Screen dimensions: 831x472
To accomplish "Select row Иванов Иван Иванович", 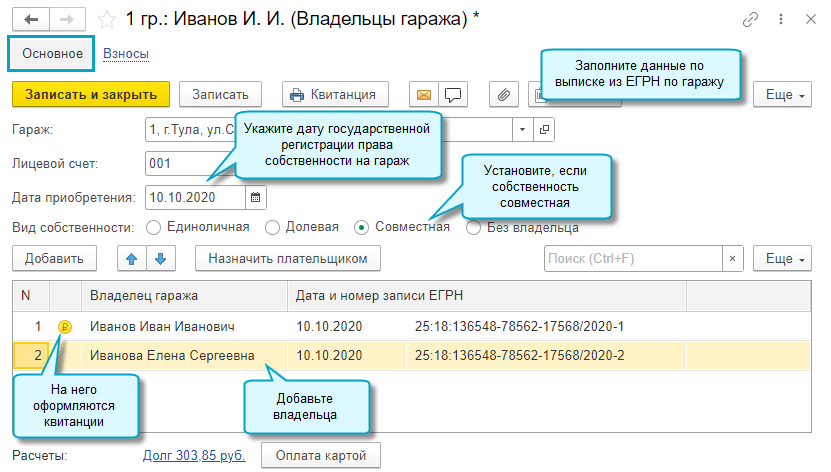I will (x=412, y=327).
